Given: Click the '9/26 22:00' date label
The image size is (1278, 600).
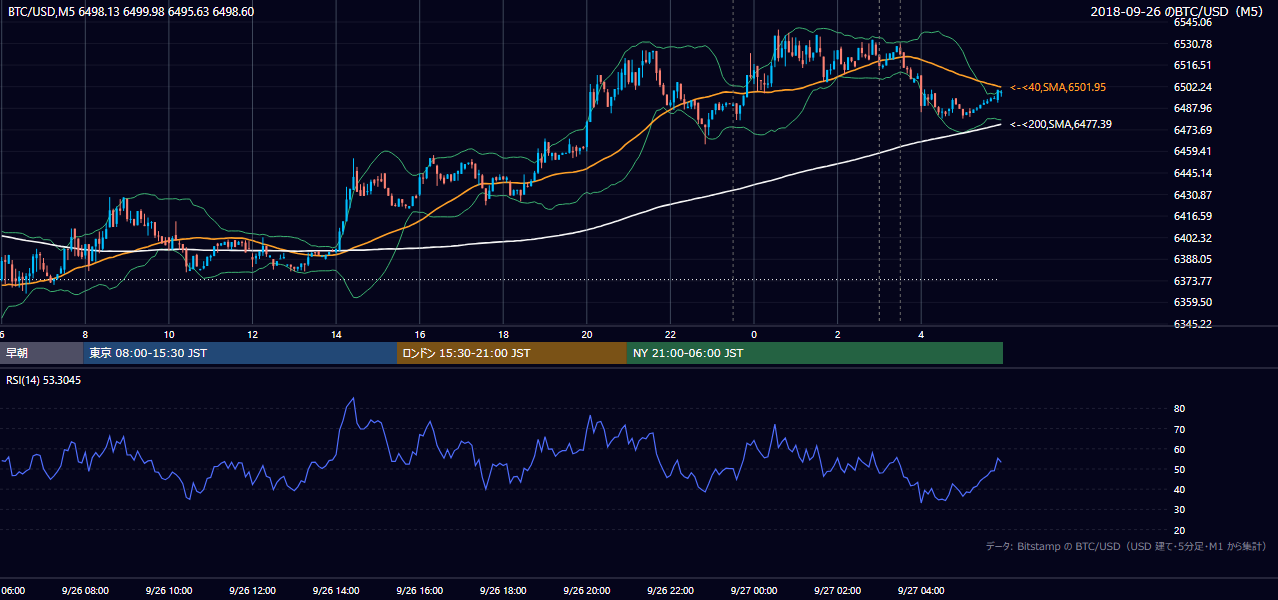Looking at the screenshot, I should point(668,591).
